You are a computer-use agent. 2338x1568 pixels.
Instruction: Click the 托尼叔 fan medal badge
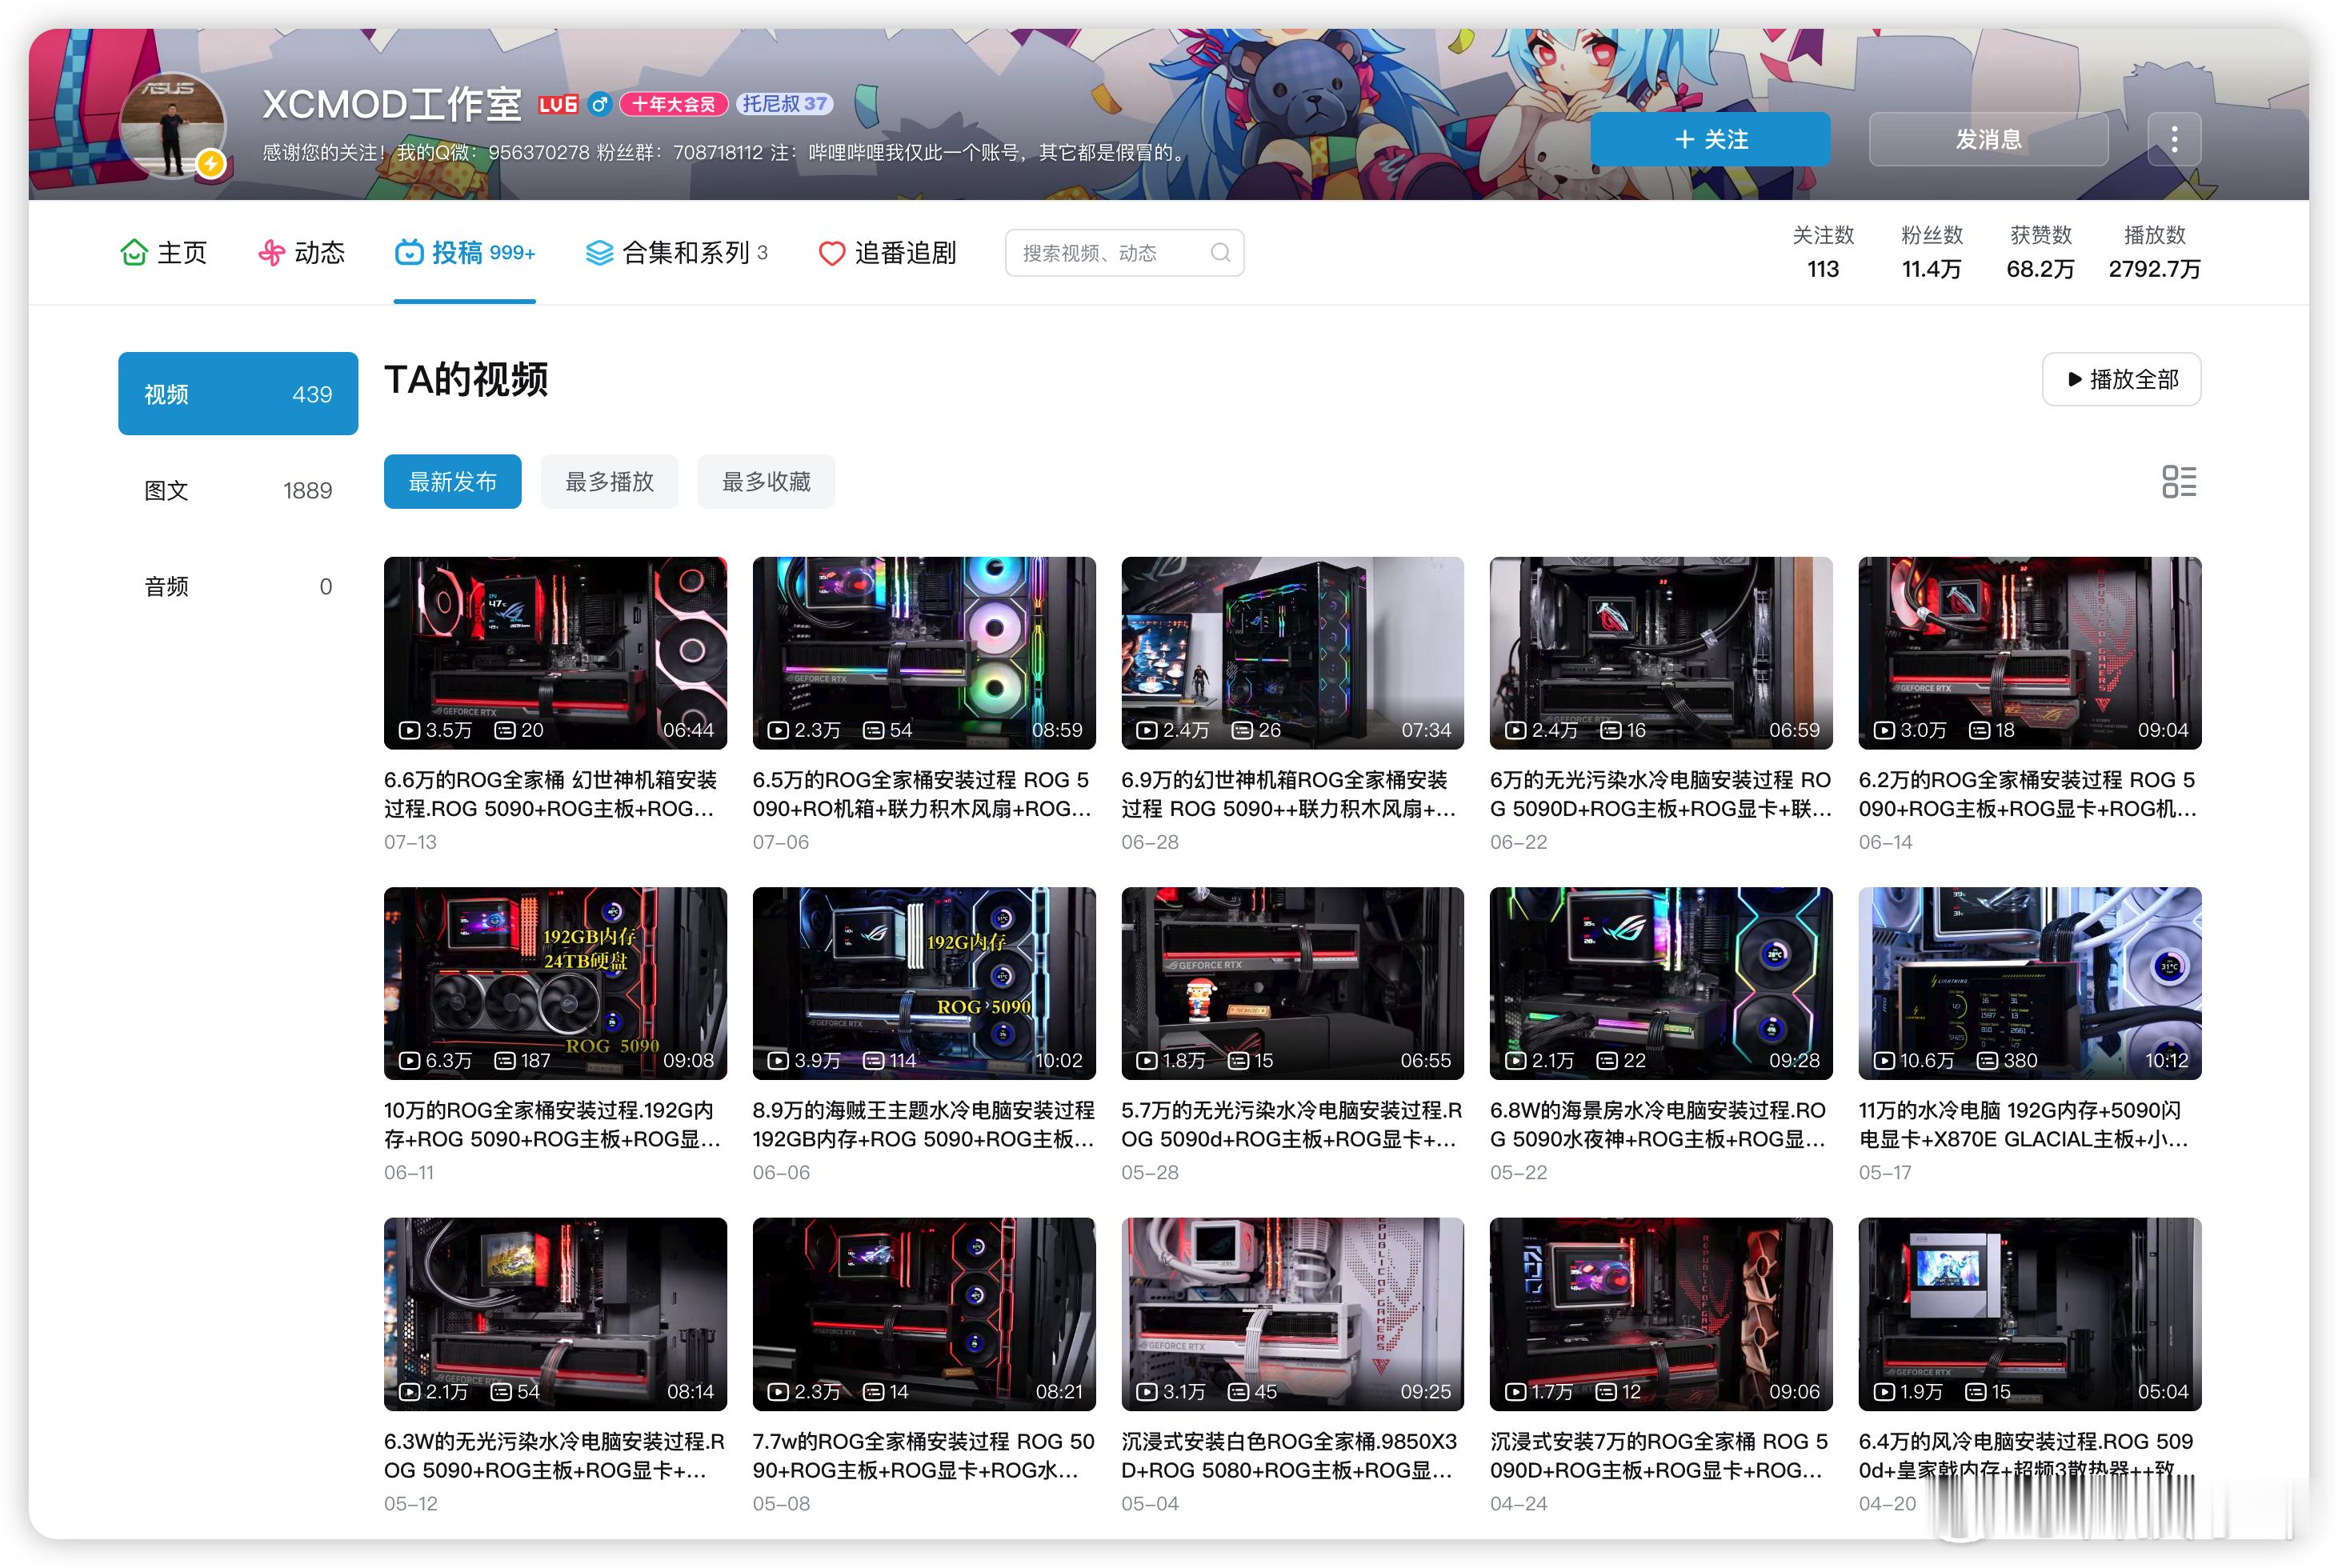click(x=785, y=104)
